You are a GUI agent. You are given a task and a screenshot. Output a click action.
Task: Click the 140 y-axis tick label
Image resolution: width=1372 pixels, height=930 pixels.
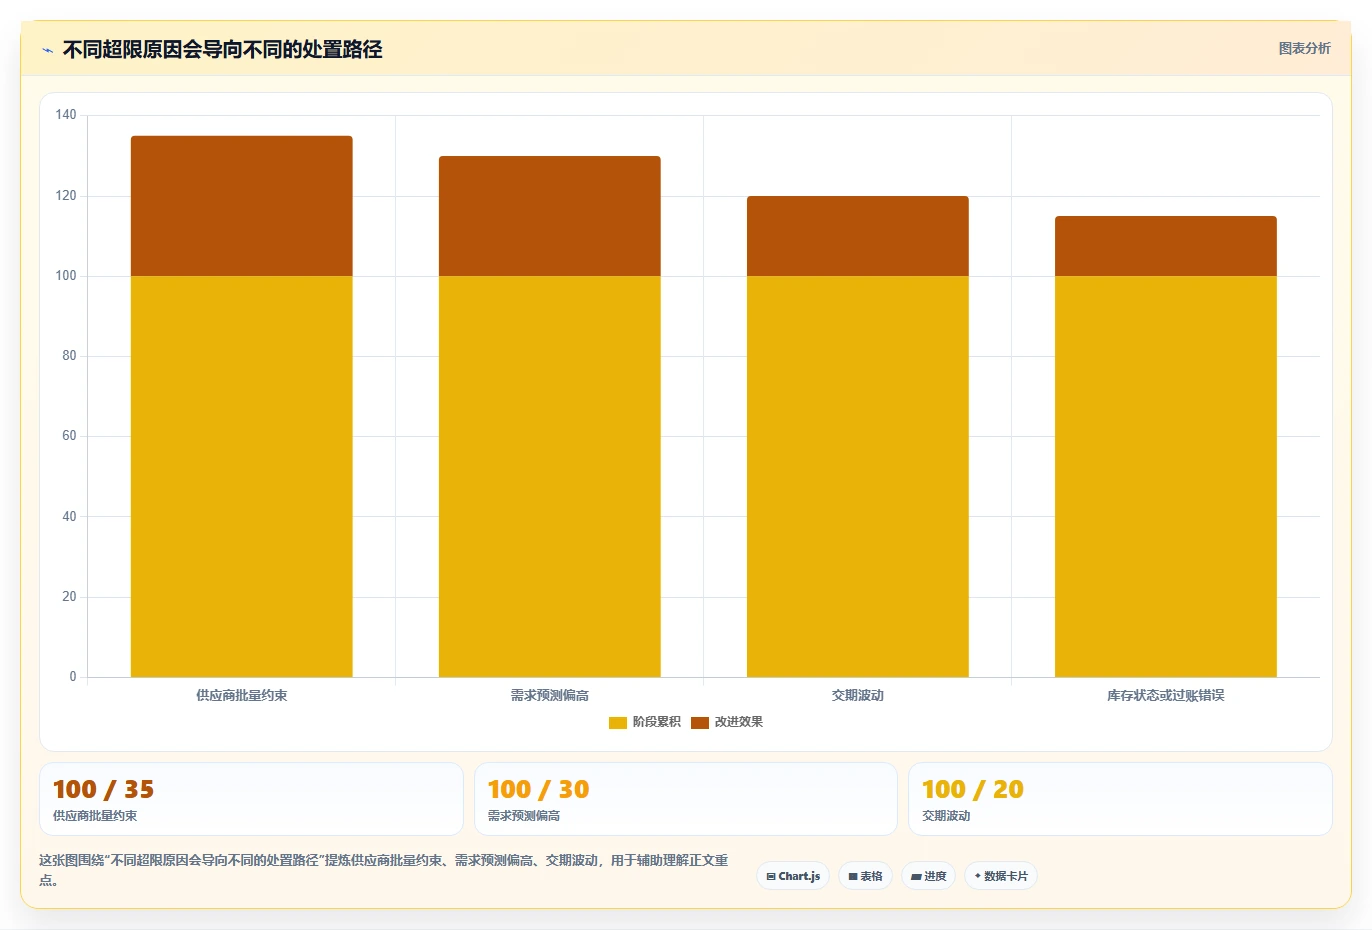66,115
